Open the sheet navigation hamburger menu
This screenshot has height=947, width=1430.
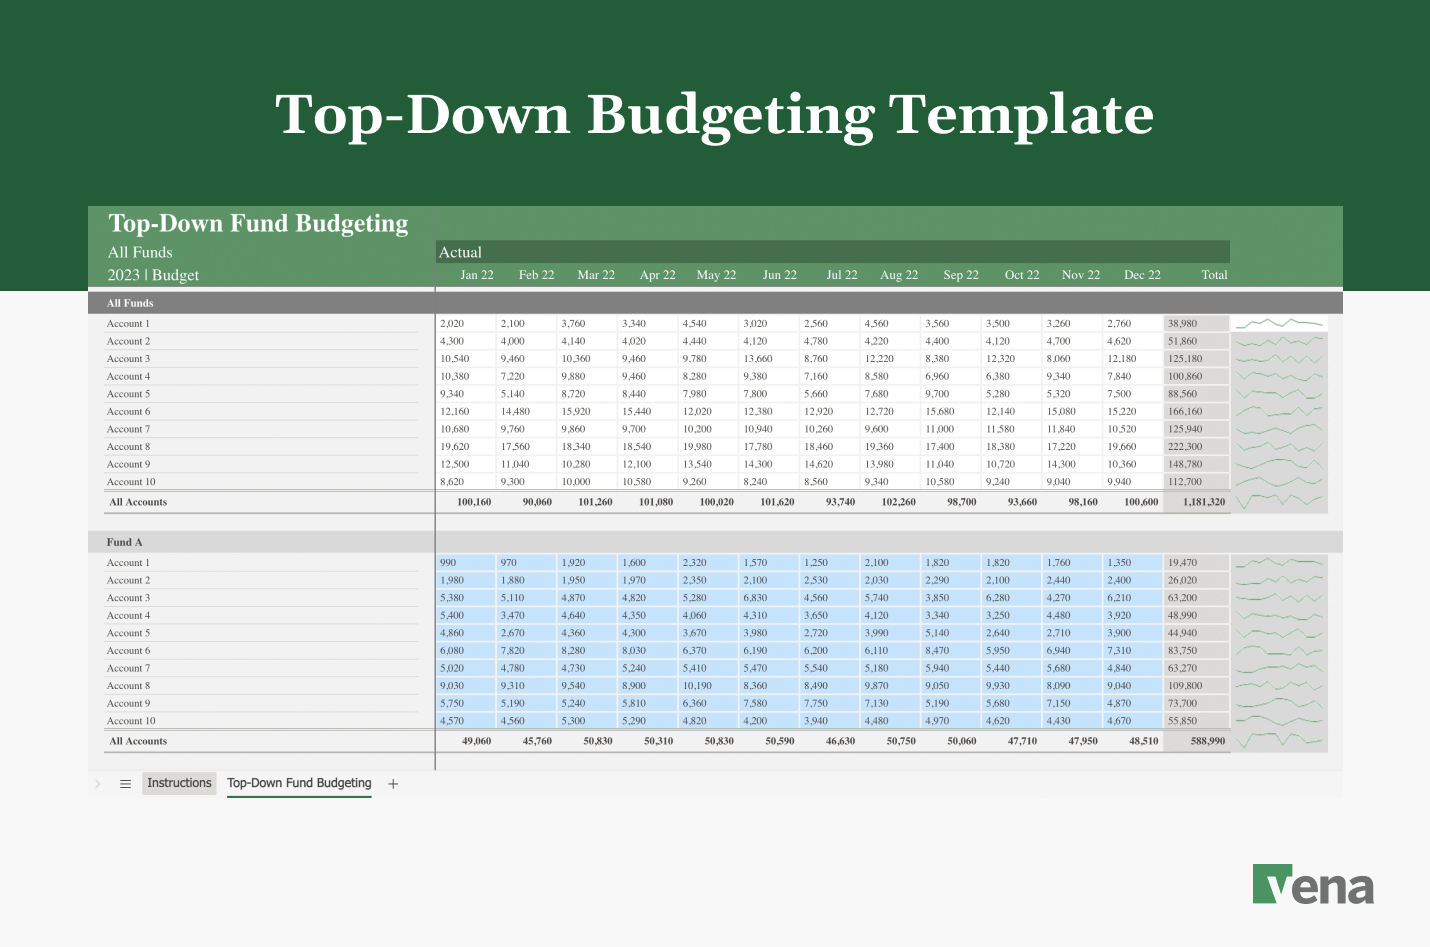click(x=124, y=783)
